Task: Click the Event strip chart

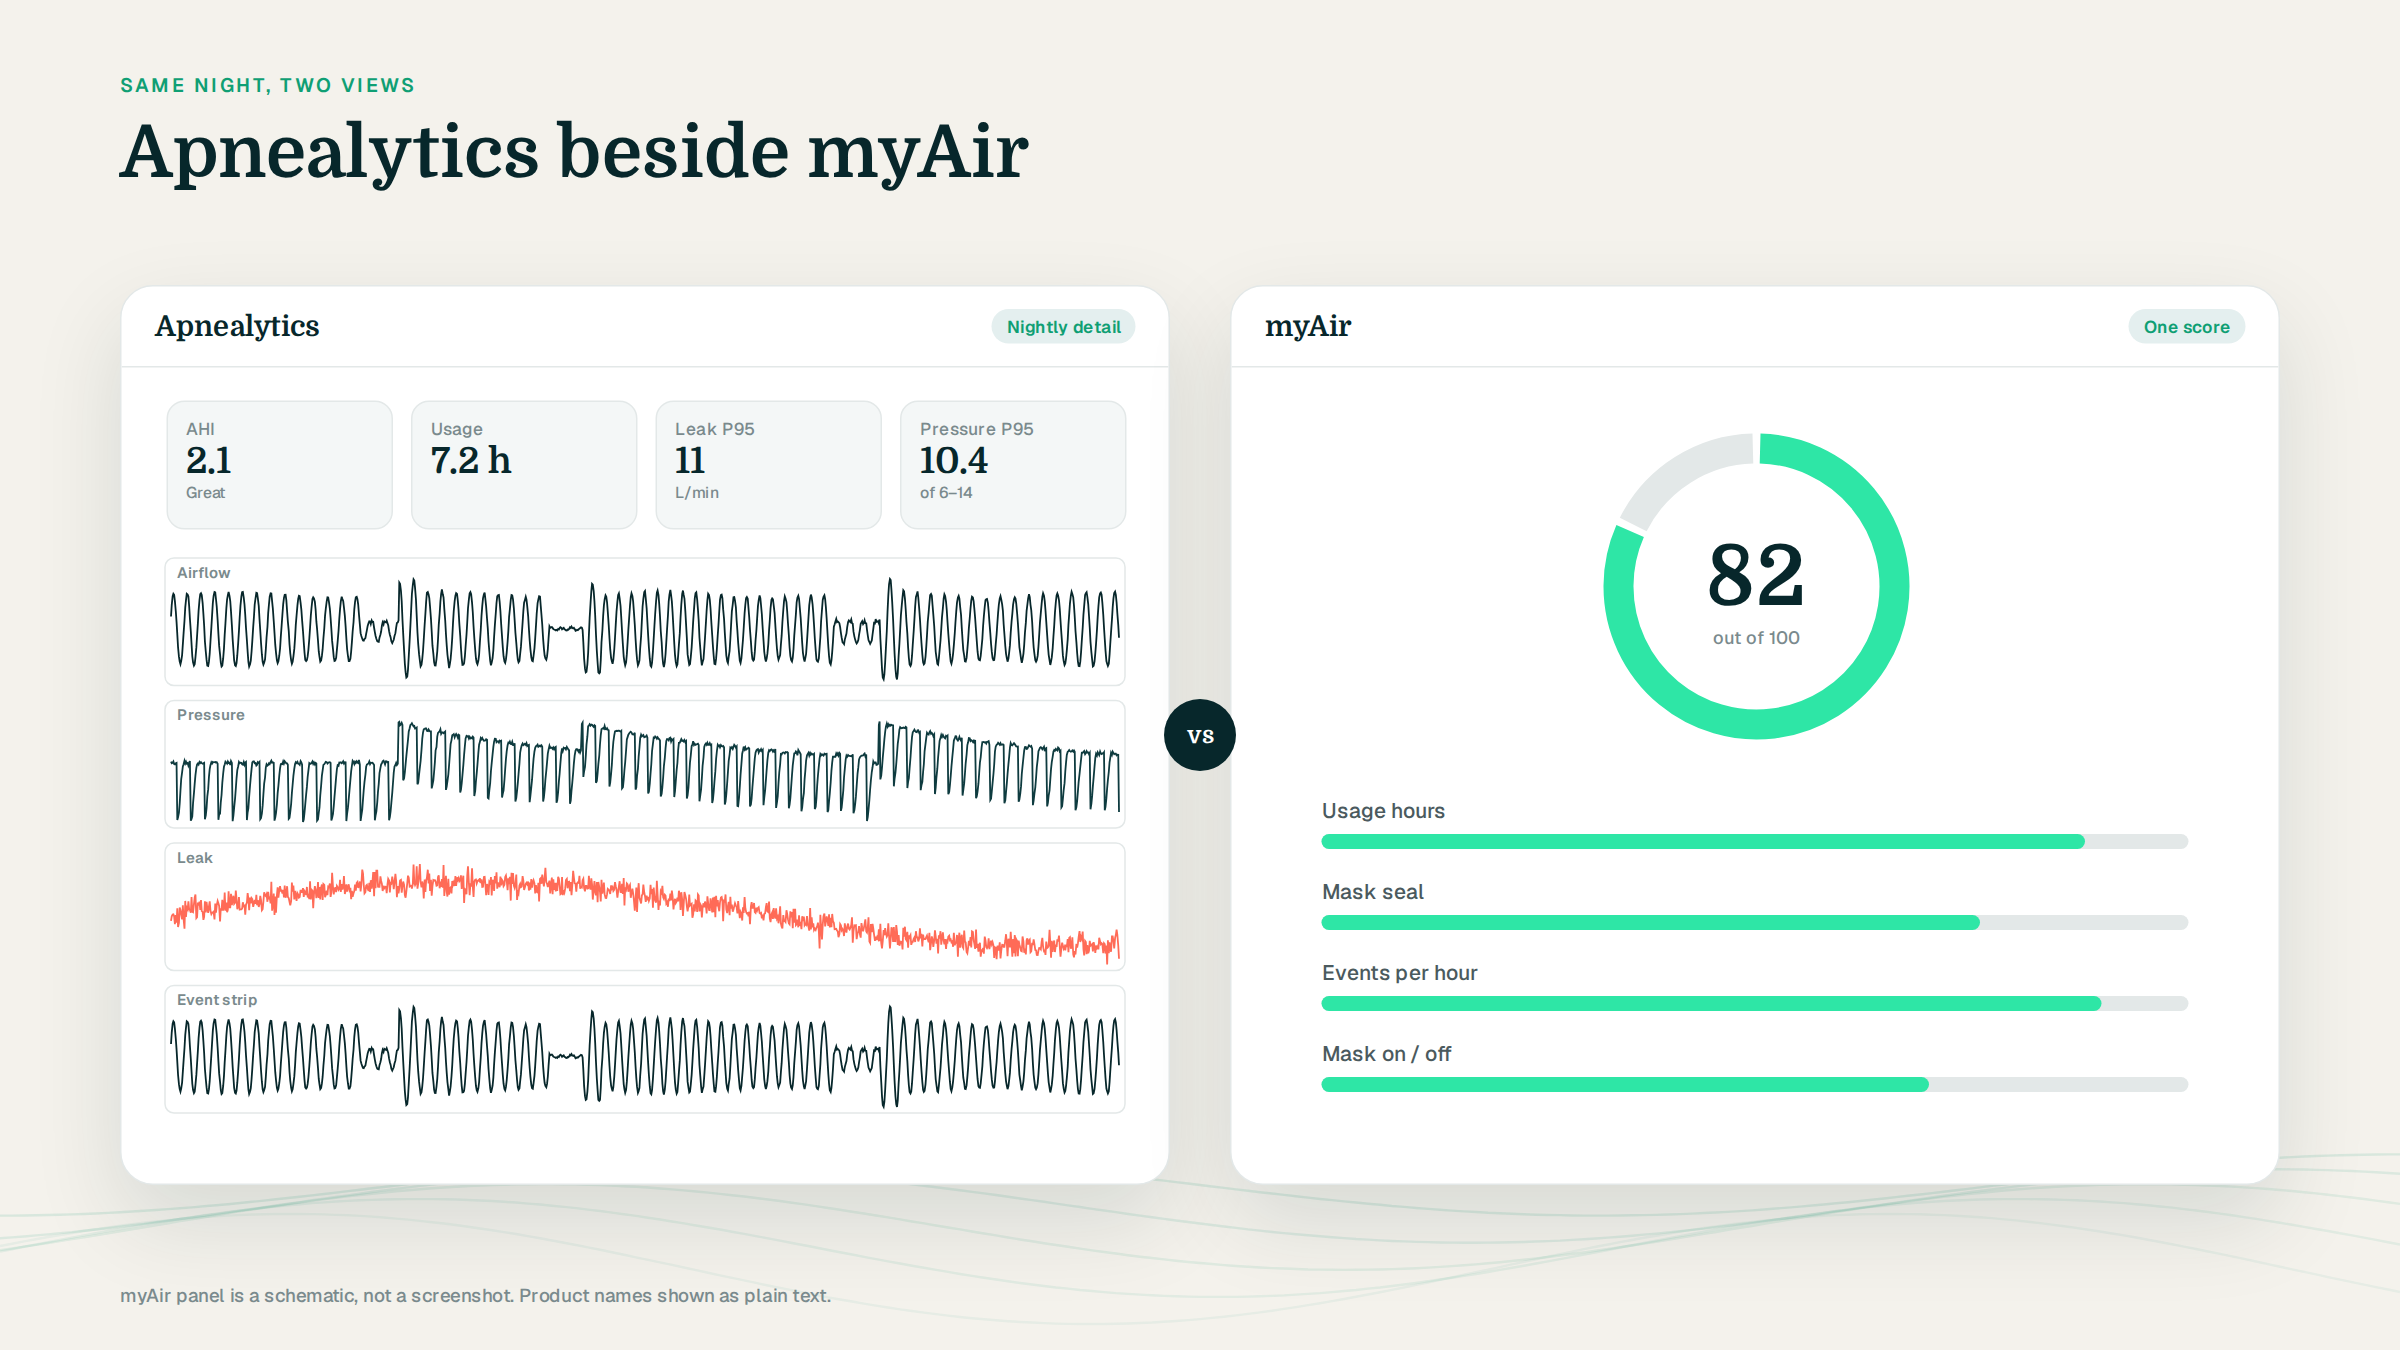Action: coord(645,1049)
